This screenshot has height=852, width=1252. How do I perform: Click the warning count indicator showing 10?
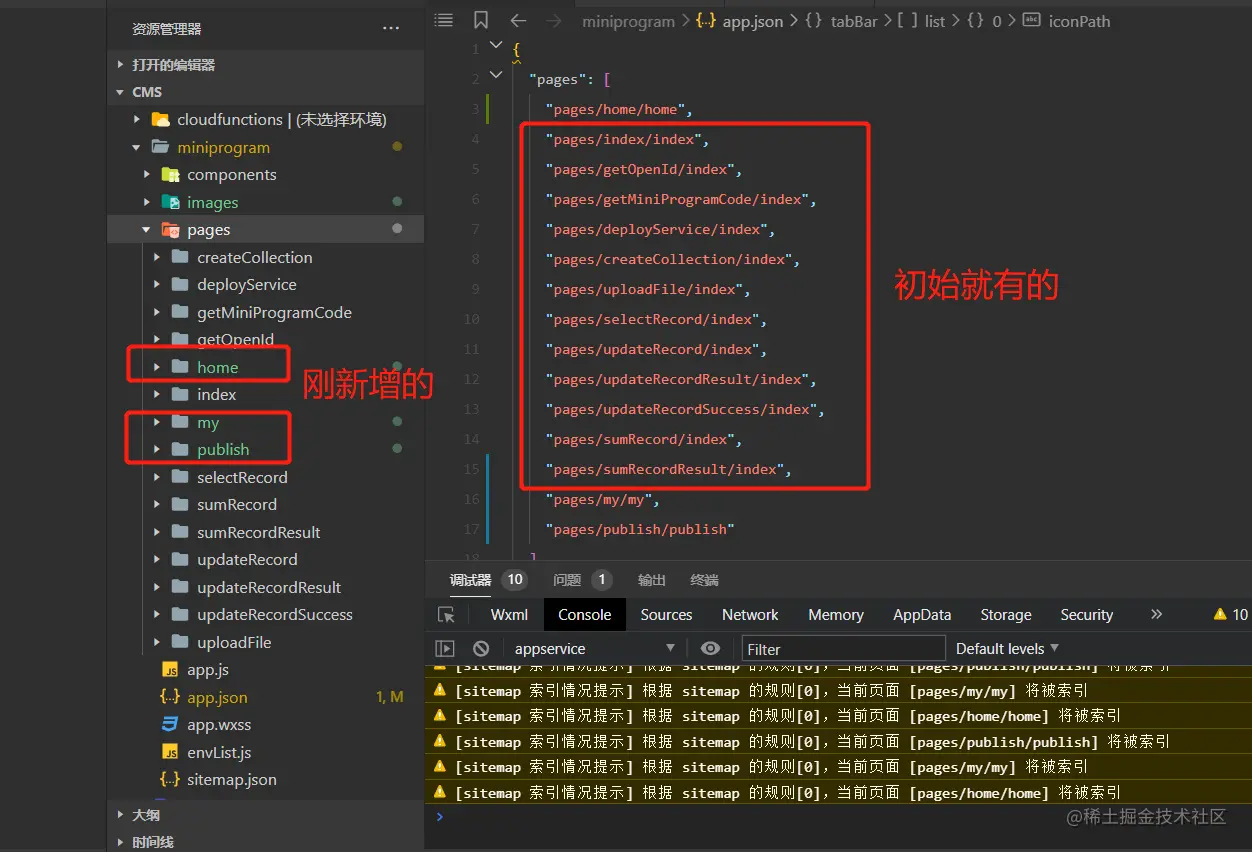pos(1230,614)
